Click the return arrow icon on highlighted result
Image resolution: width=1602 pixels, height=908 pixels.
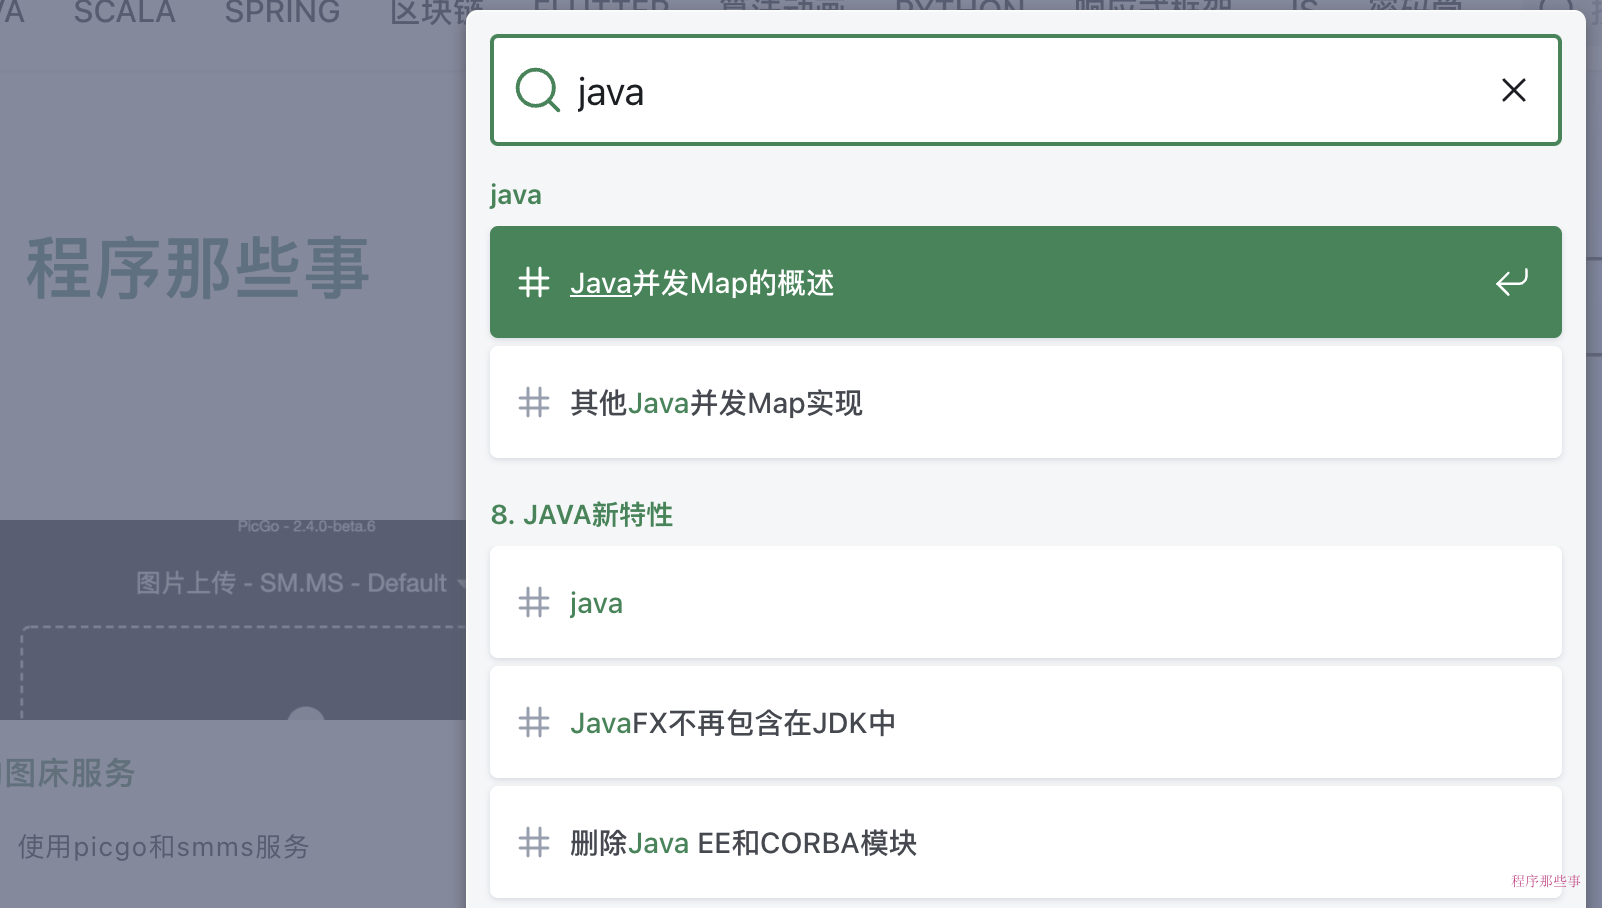(1511, 282)
